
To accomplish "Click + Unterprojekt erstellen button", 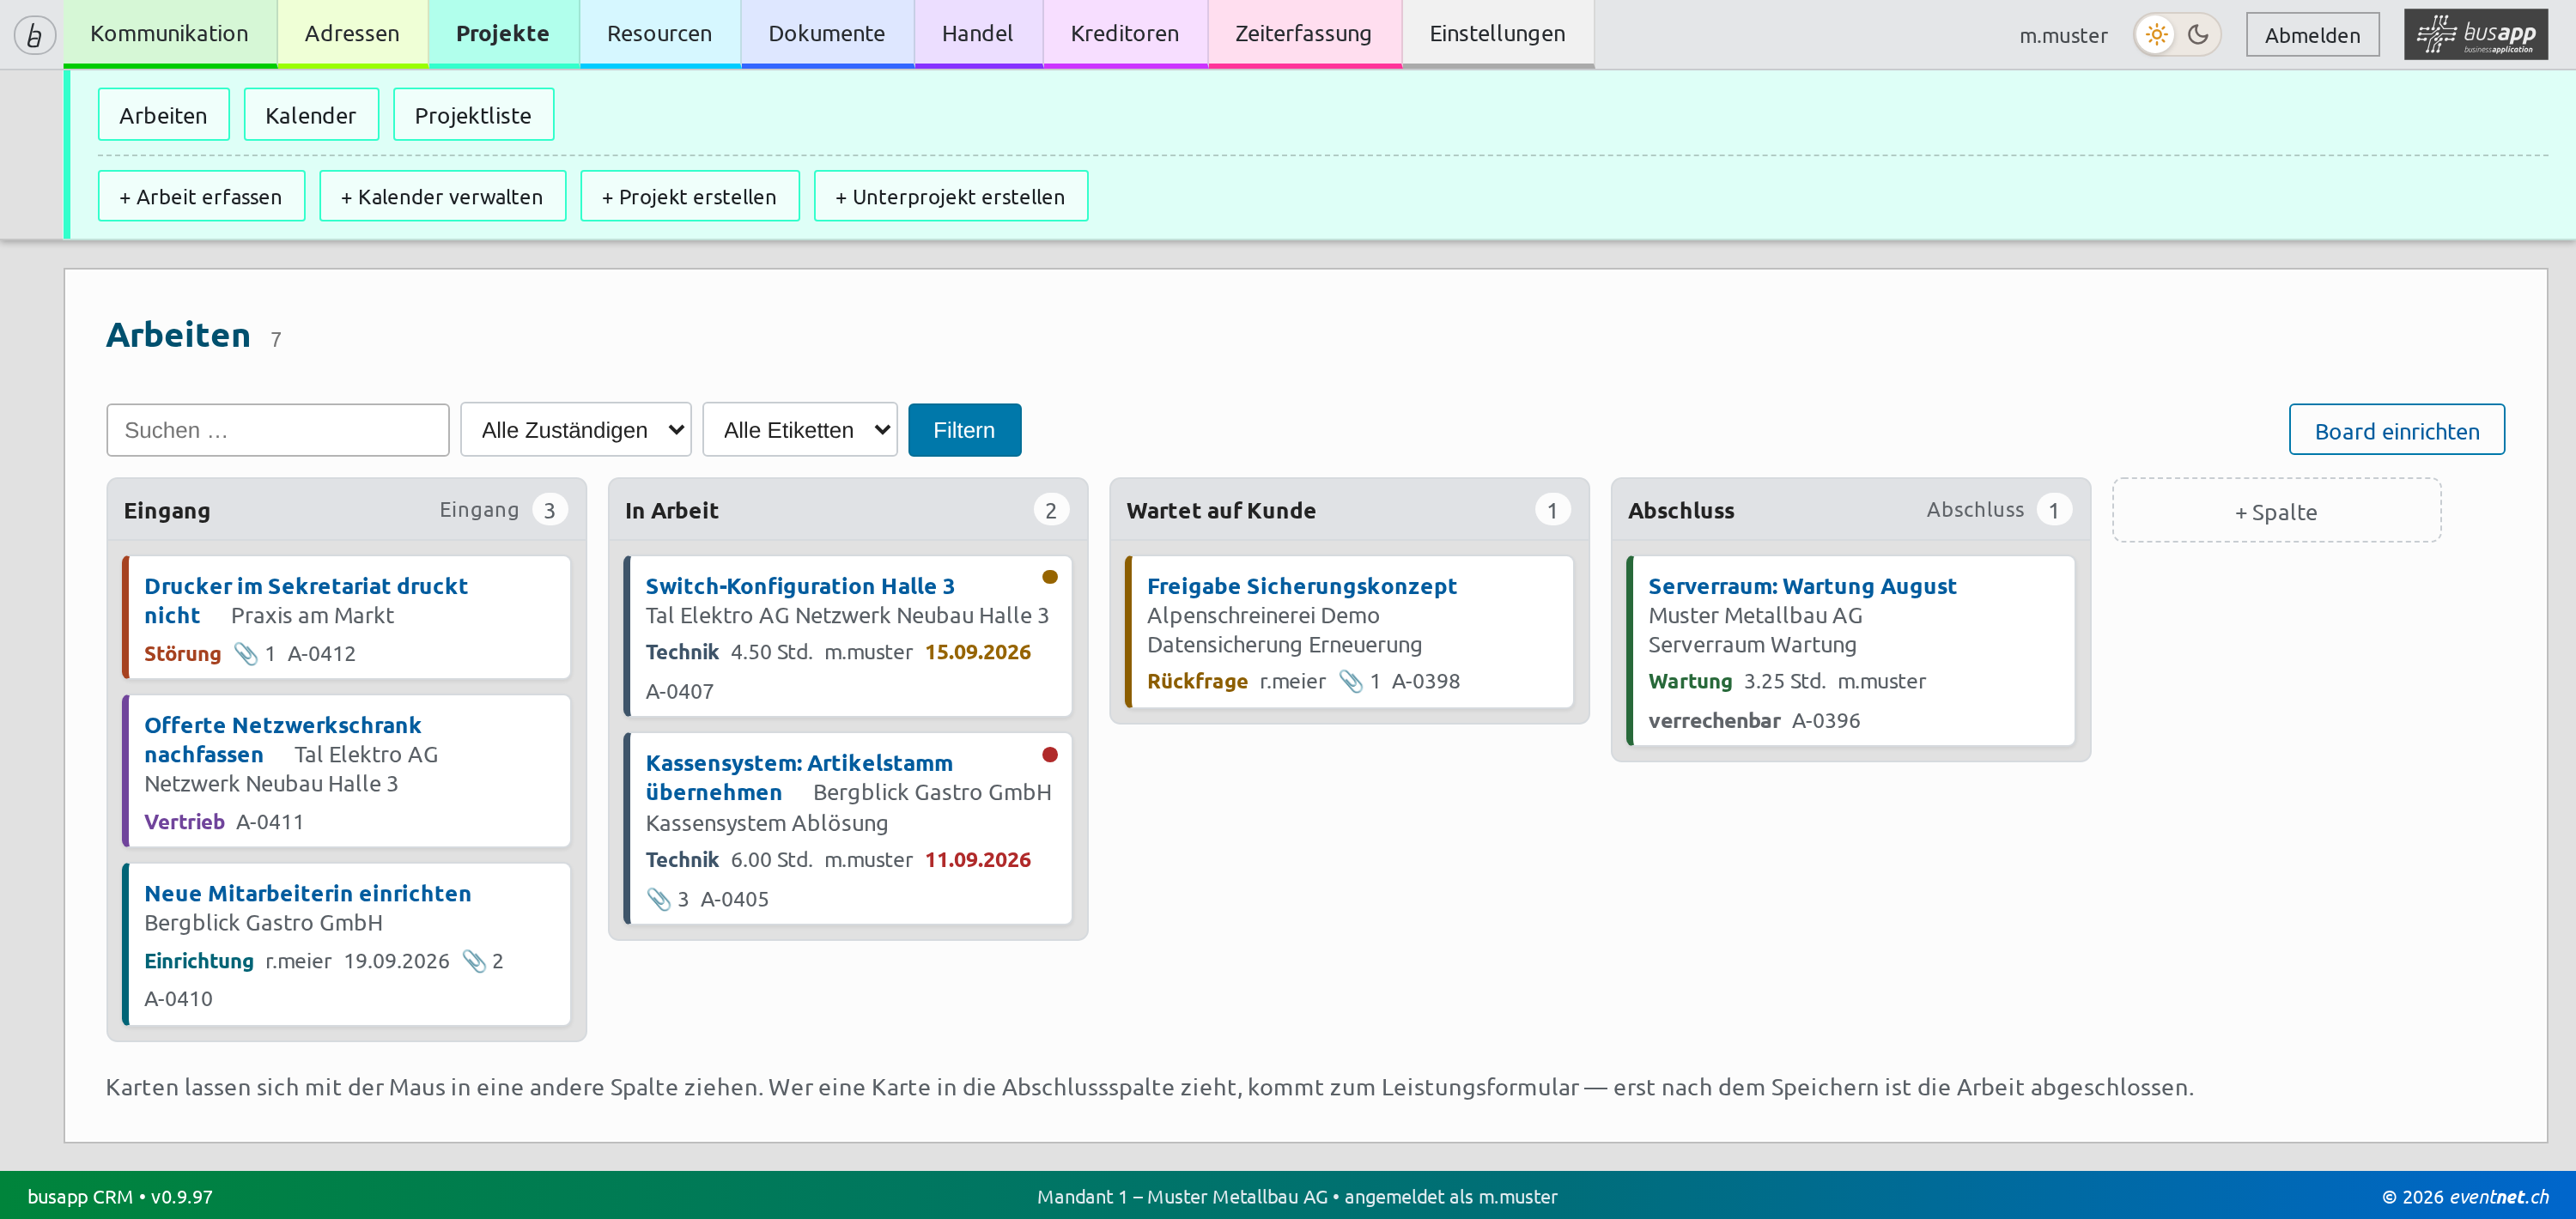I will pos(950,196).
